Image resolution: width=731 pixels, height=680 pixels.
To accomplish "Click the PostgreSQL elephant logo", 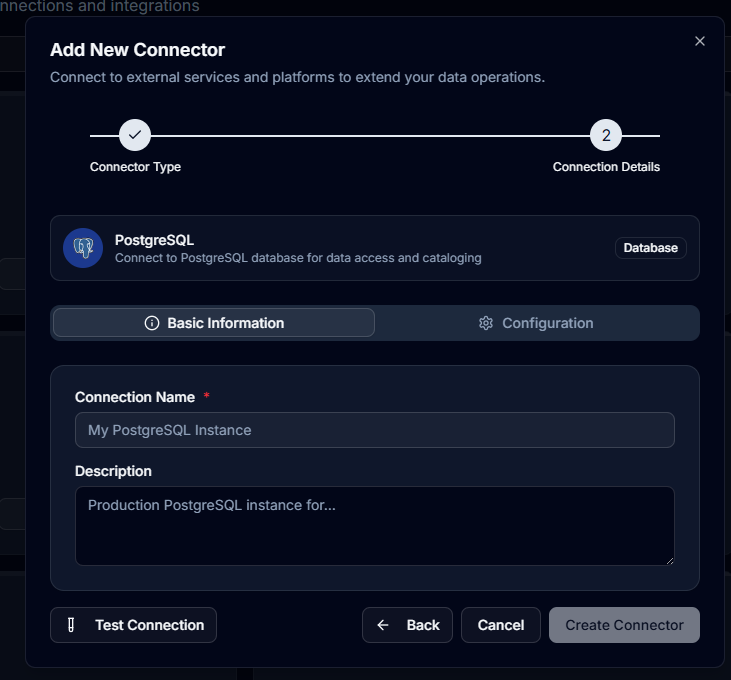I will (x=83, y=248).
